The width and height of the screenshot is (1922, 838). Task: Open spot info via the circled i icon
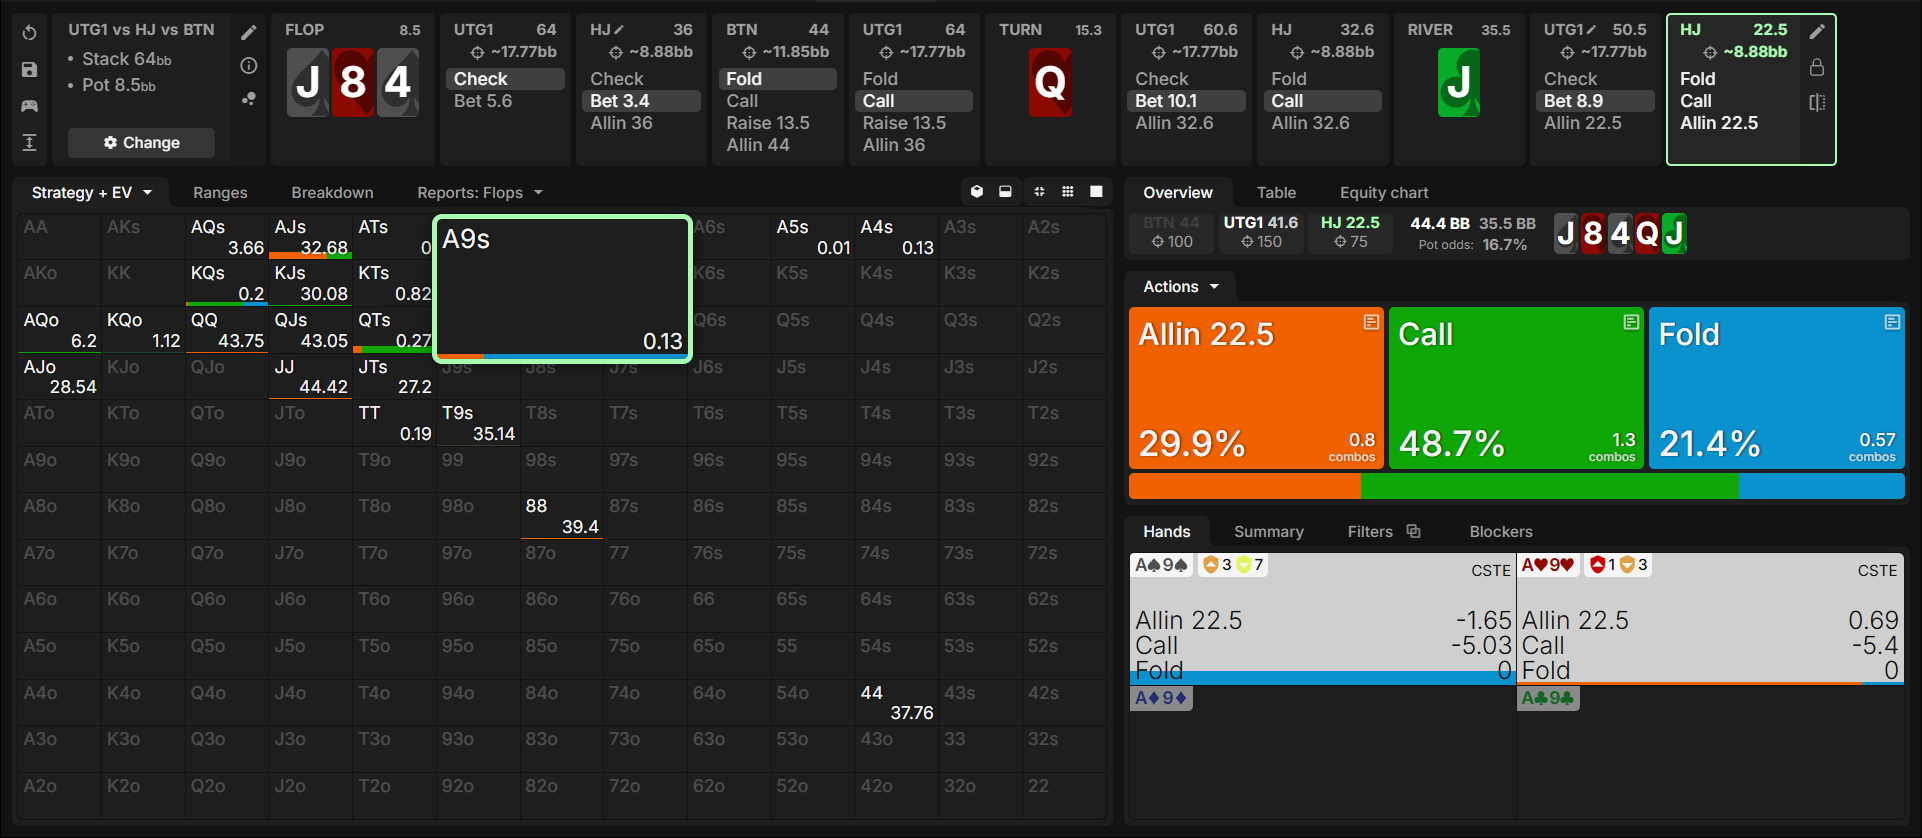249,66
